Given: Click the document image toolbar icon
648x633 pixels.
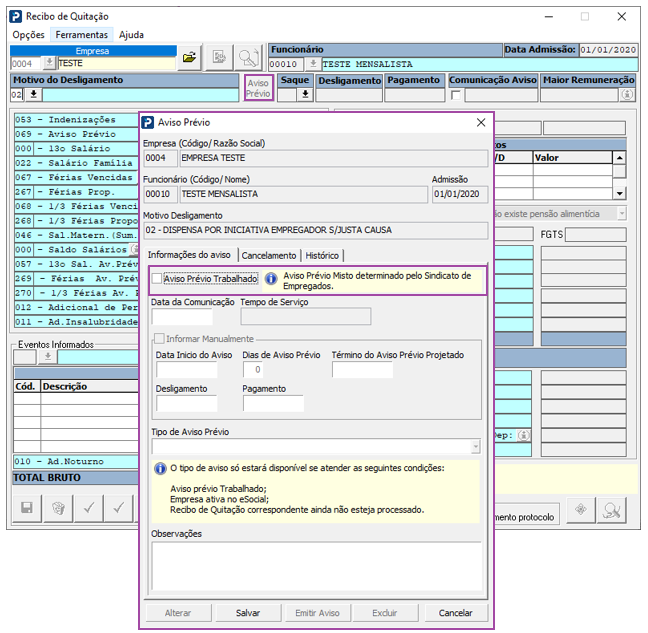Looking at the screenshot, I should (219, 57).
